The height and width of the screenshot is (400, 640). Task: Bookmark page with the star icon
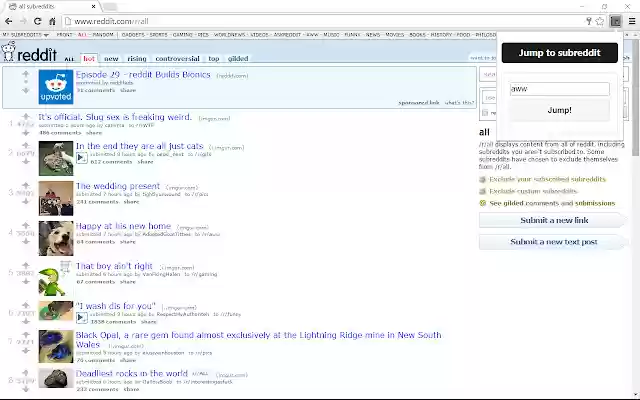(x=600, y=21)
